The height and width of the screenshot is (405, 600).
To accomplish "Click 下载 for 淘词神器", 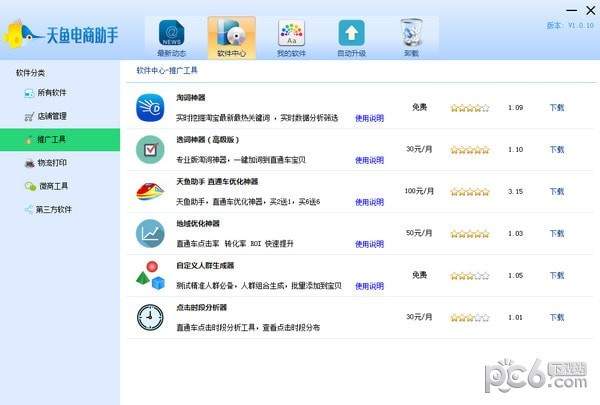I will [556, 107].
